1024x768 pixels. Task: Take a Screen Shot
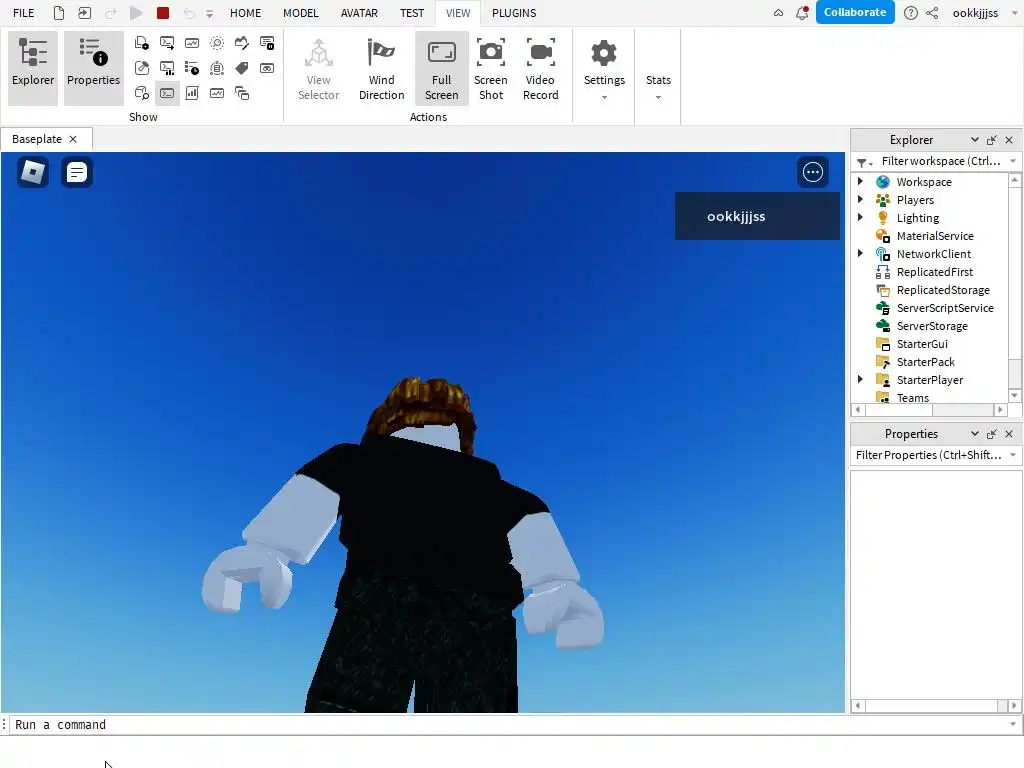coord(490,68)
